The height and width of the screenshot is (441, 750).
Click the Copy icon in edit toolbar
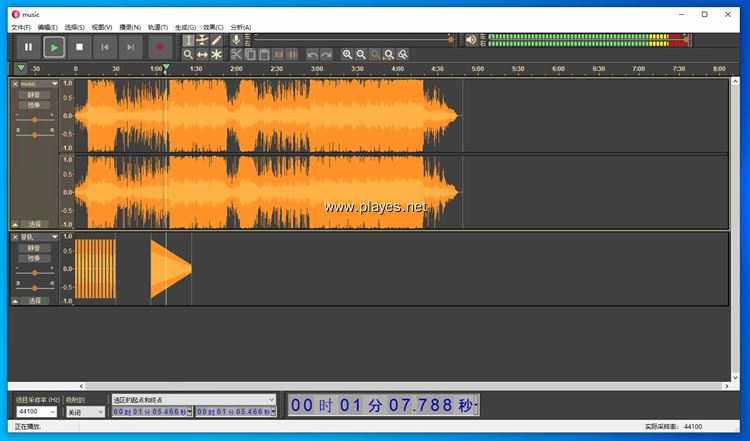click(250, 55)
